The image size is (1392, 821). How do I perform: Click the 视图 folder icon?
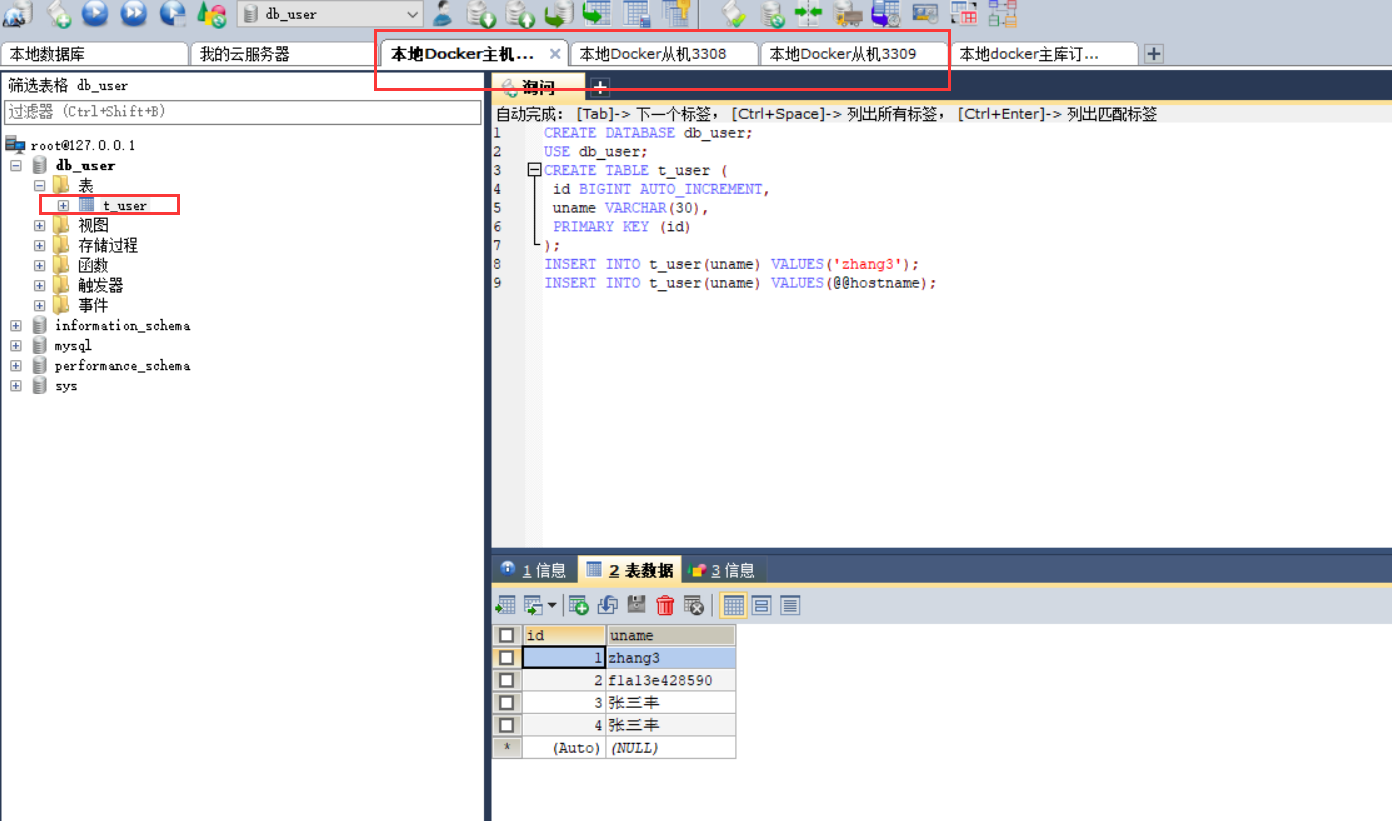62,225
